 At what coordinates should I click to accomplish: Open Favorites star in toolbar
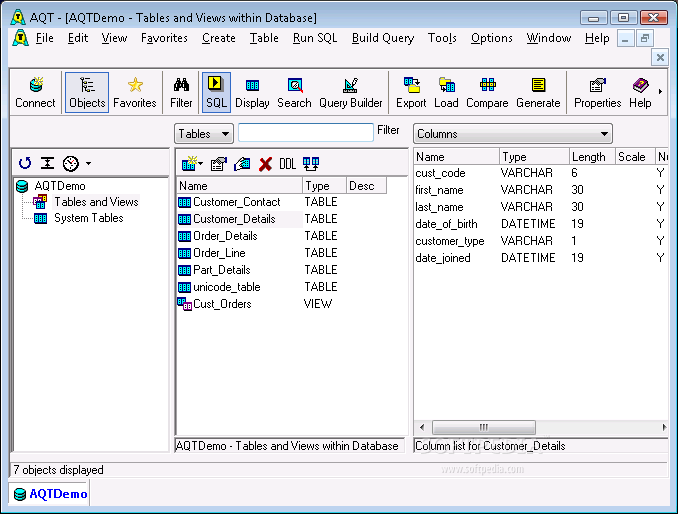[x=134, y=93]
